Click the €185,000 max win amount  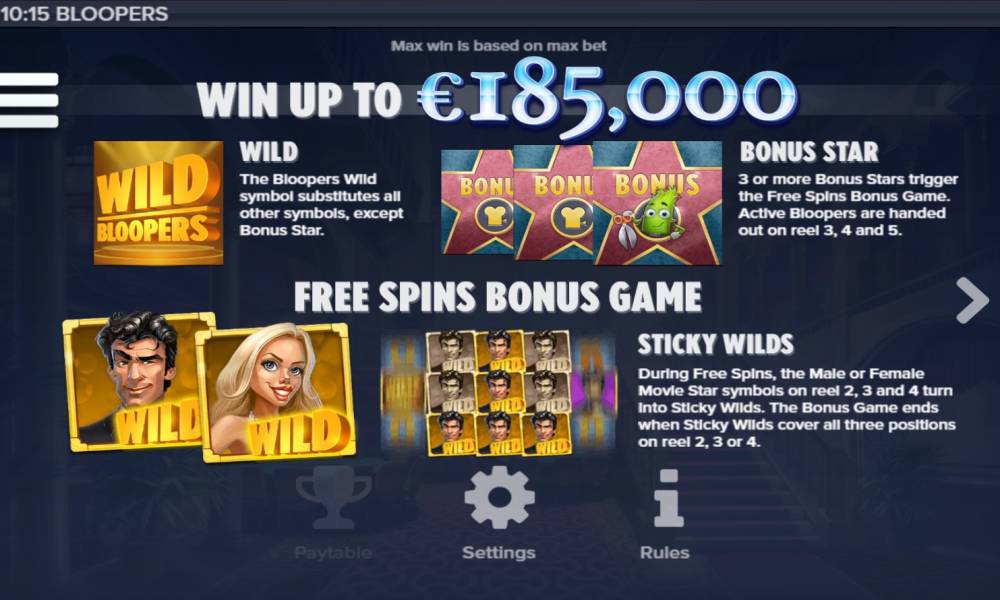(x=607, y=97)
